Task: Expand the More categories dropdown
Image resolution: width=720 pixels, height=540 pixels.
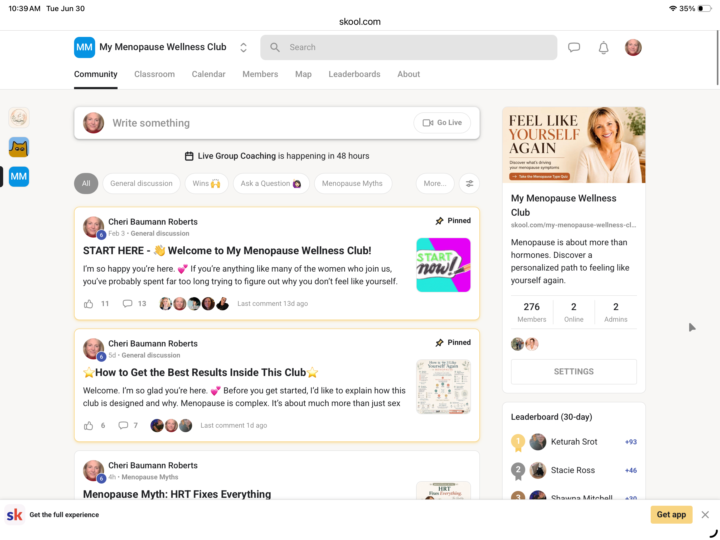Action: click(x=434, y=184)
